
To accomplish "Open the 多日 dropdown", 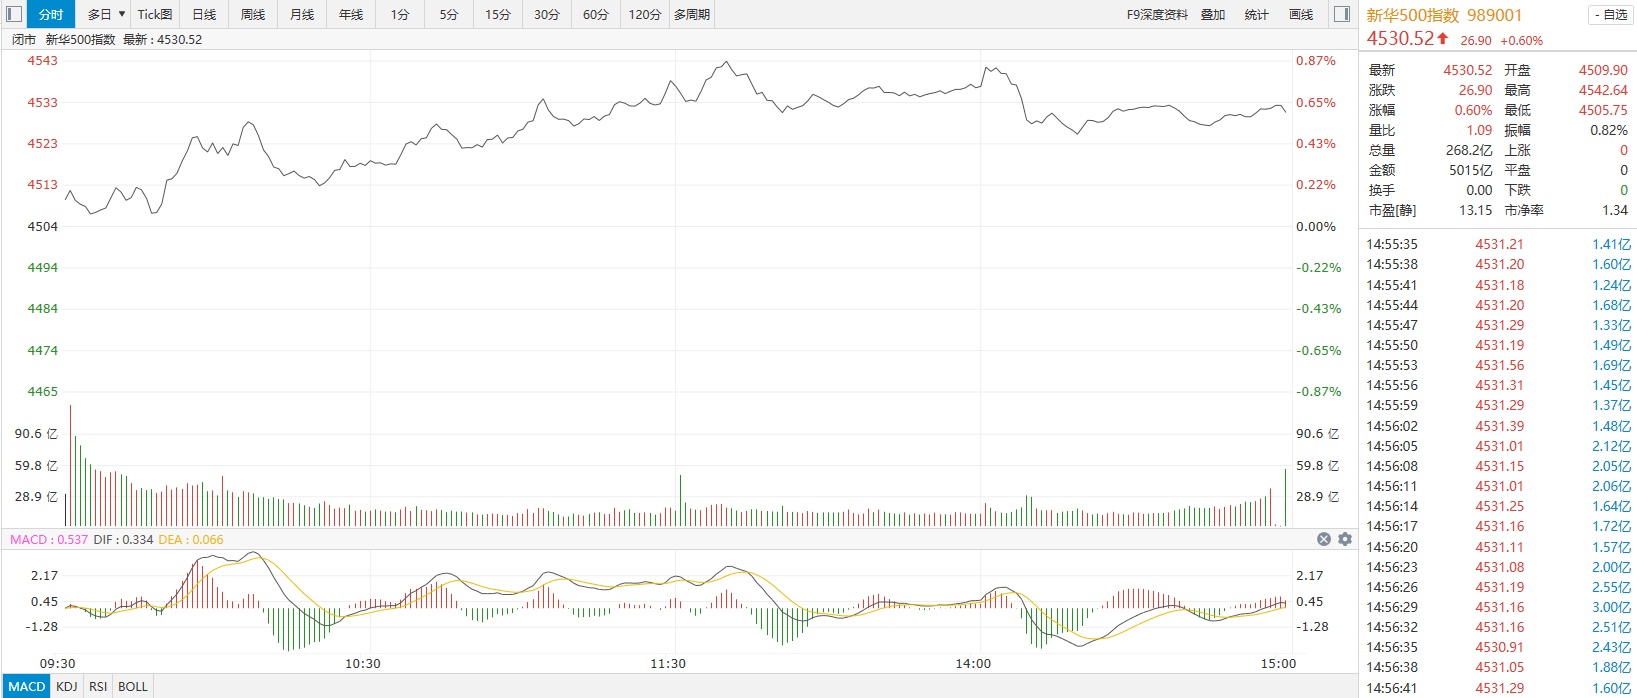I will point(106,14).
